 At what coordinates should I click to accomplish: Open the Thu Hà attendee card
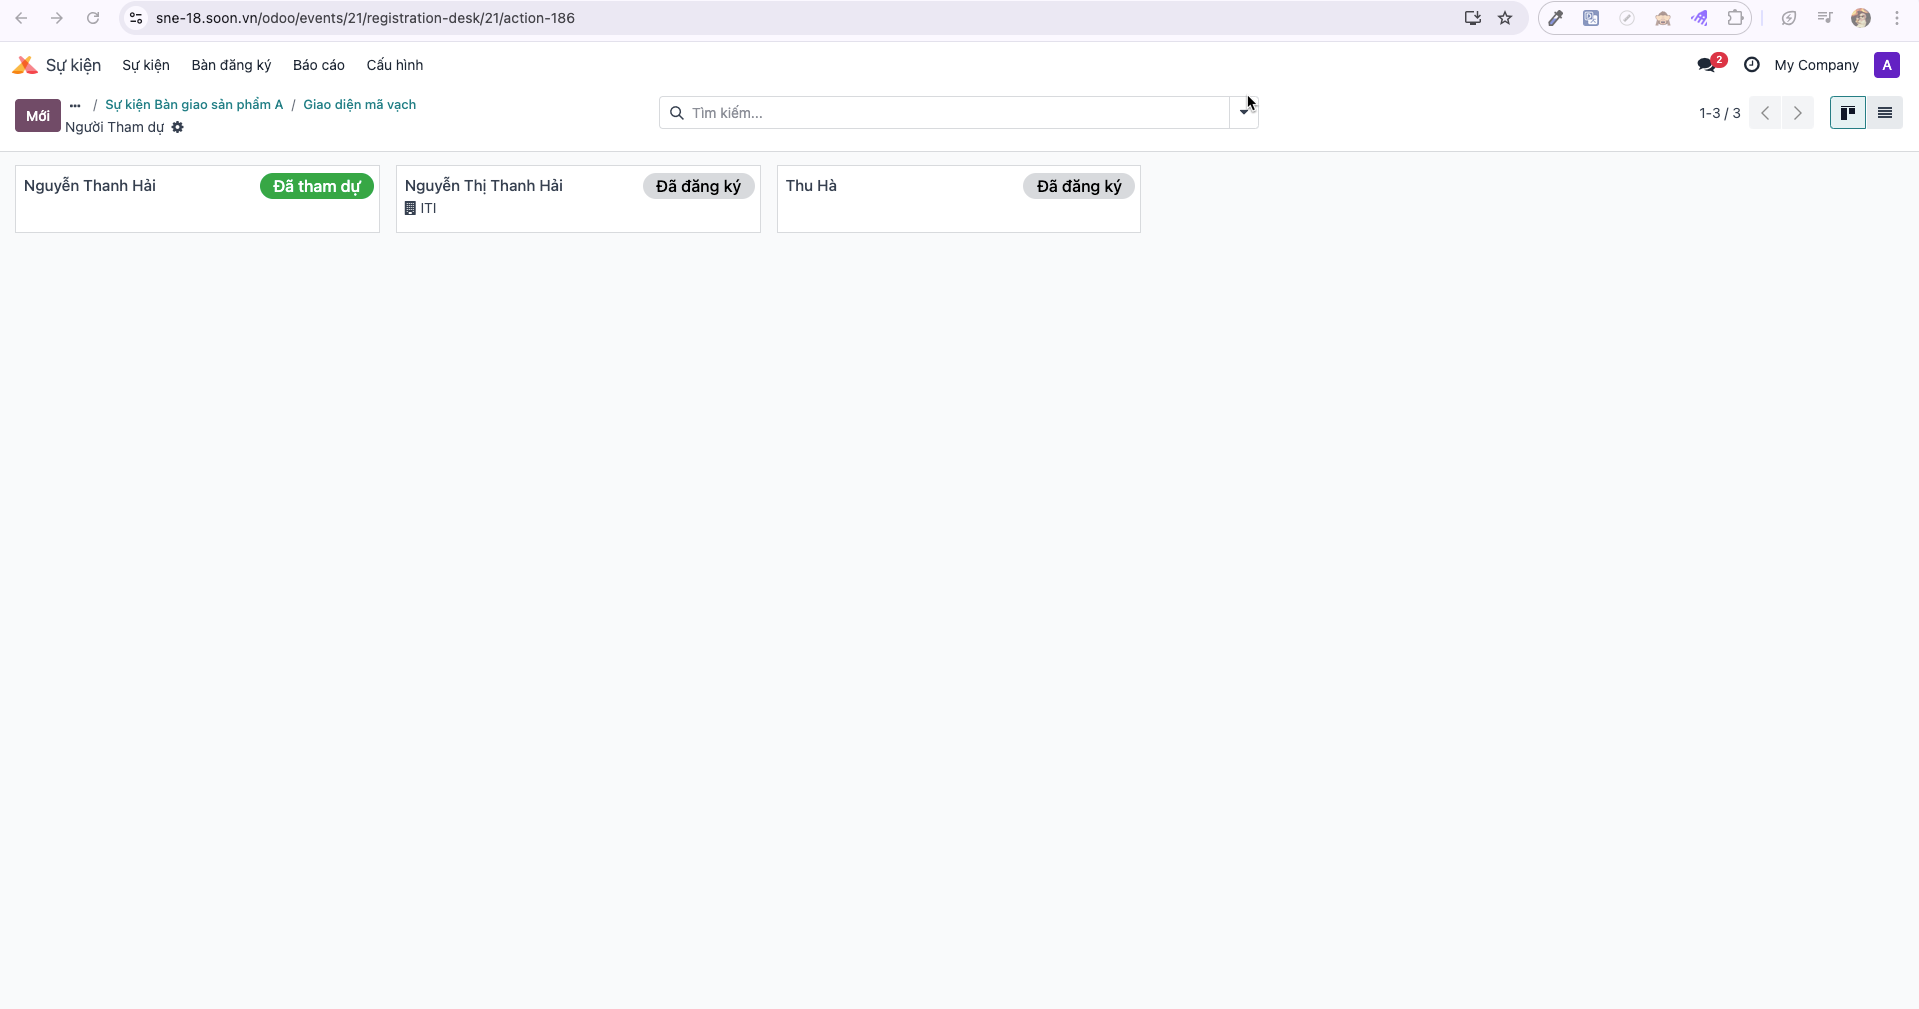click(958, 199)
